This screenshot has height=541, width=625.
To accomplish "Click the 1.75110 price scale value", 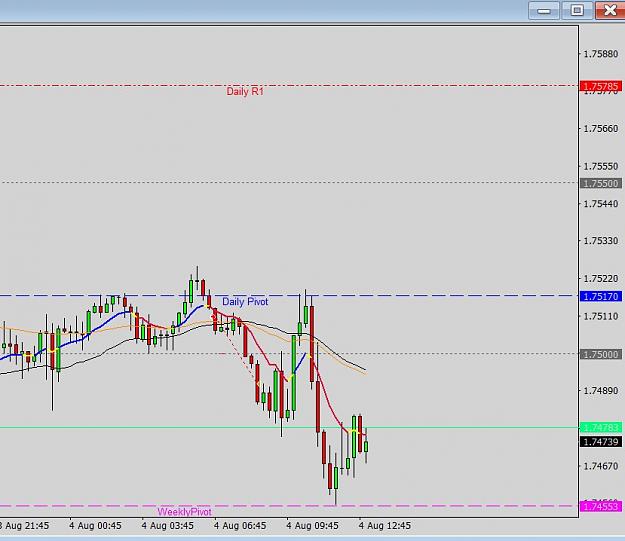I will pyautogui.click(x=601, y=316).
